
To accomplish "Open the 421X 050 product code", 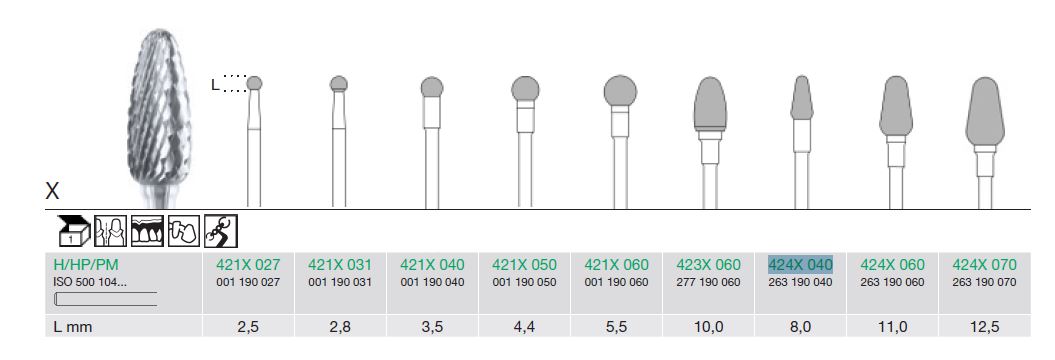I will pyautogui.click(x=524, y=264).
